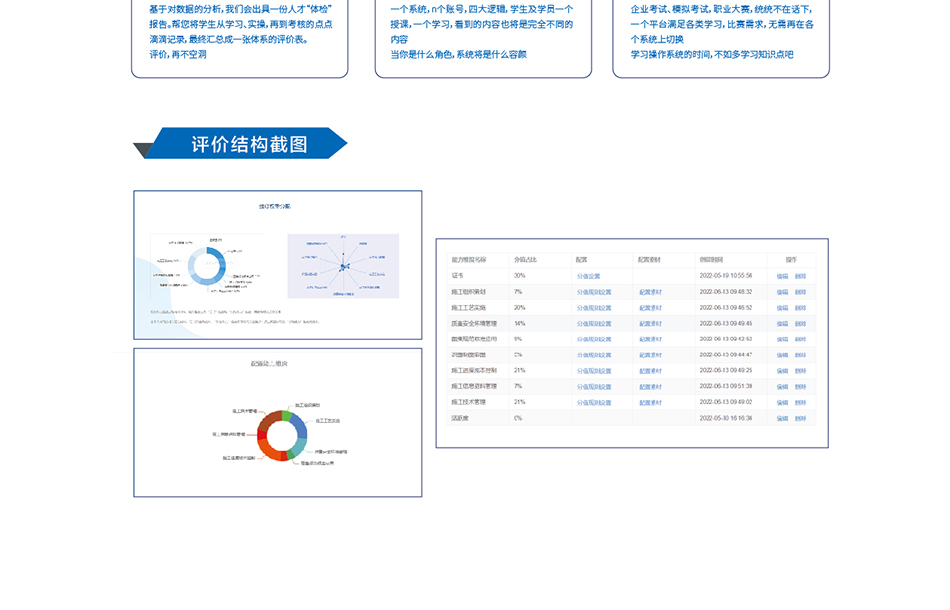Click the 创建时间 column header
The image size is (950, 610).
(x=711, y=259)
